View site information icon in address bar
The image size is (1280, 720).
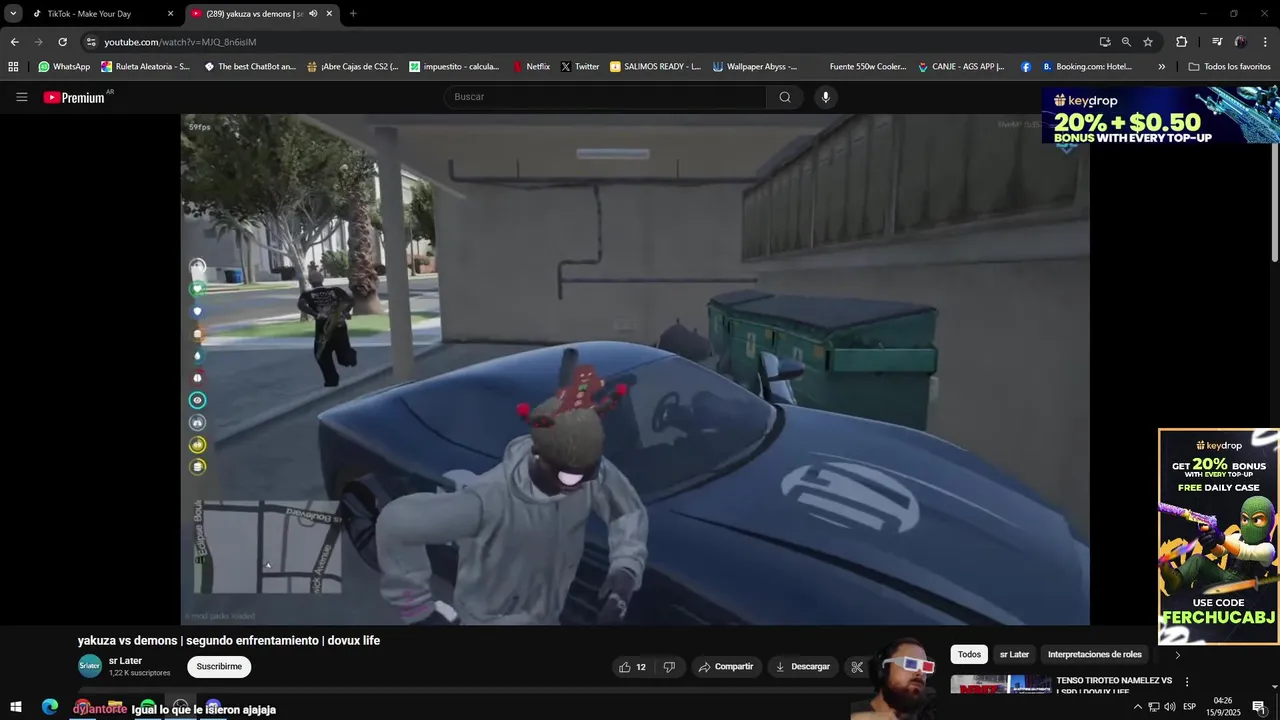click(x=91, y=42)
